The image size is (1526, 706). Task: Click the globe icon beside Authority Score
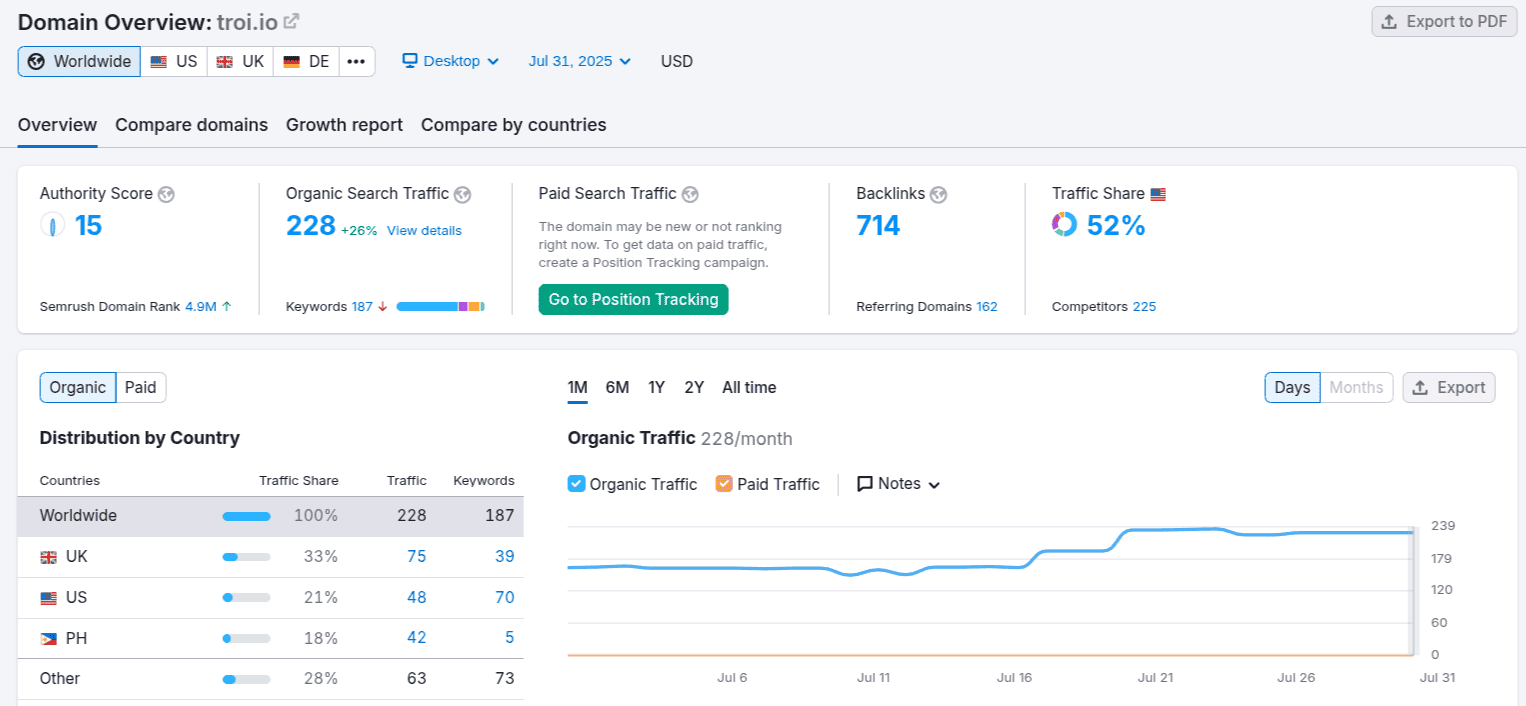coord(166,194)
